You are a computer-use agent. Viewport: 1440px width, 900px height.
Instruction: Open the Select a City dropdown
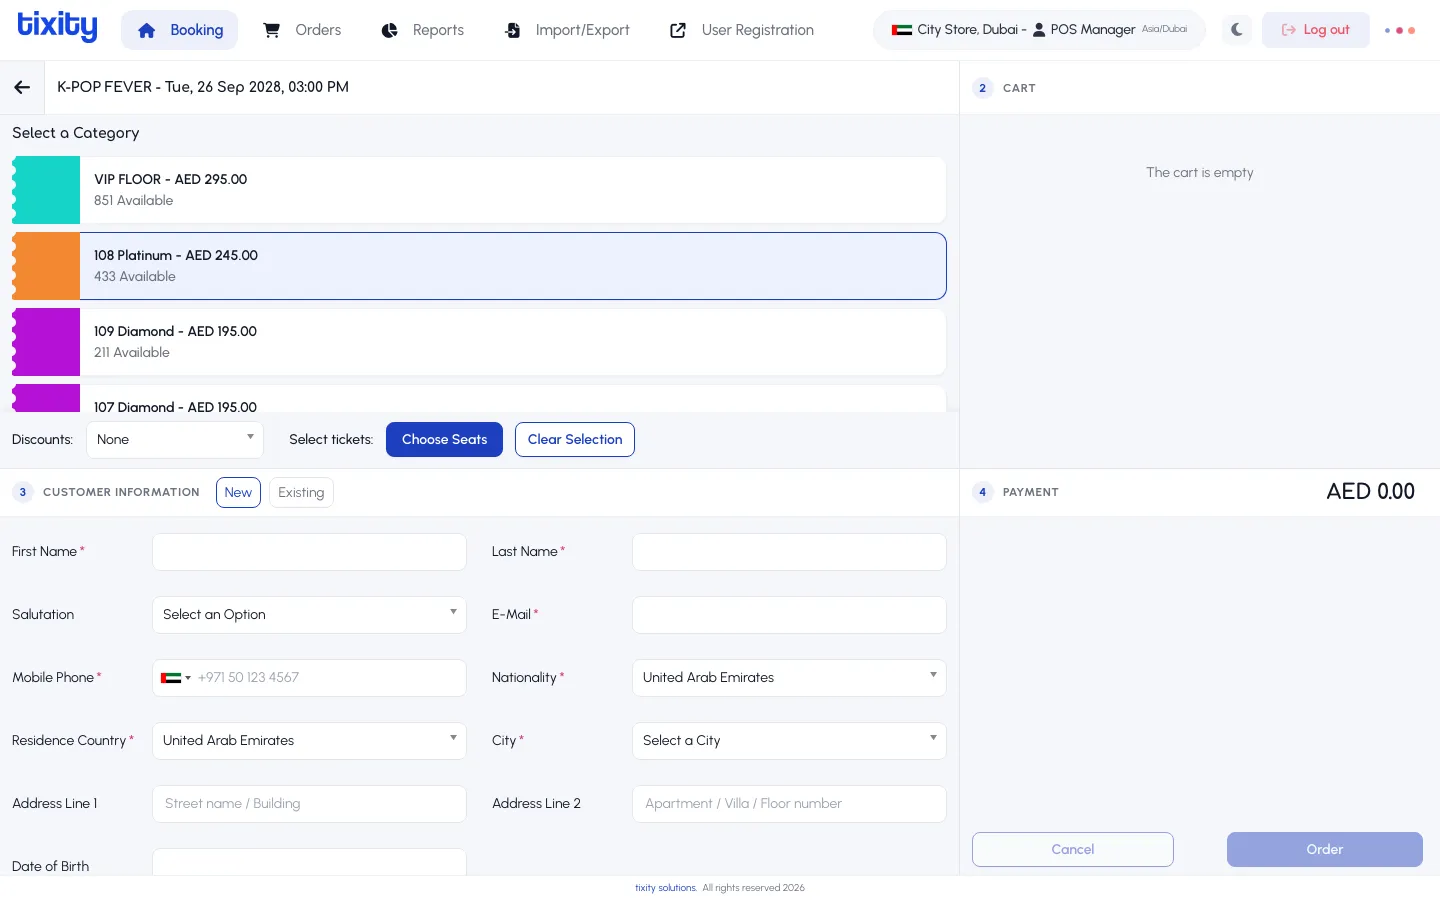click(789, 741)
